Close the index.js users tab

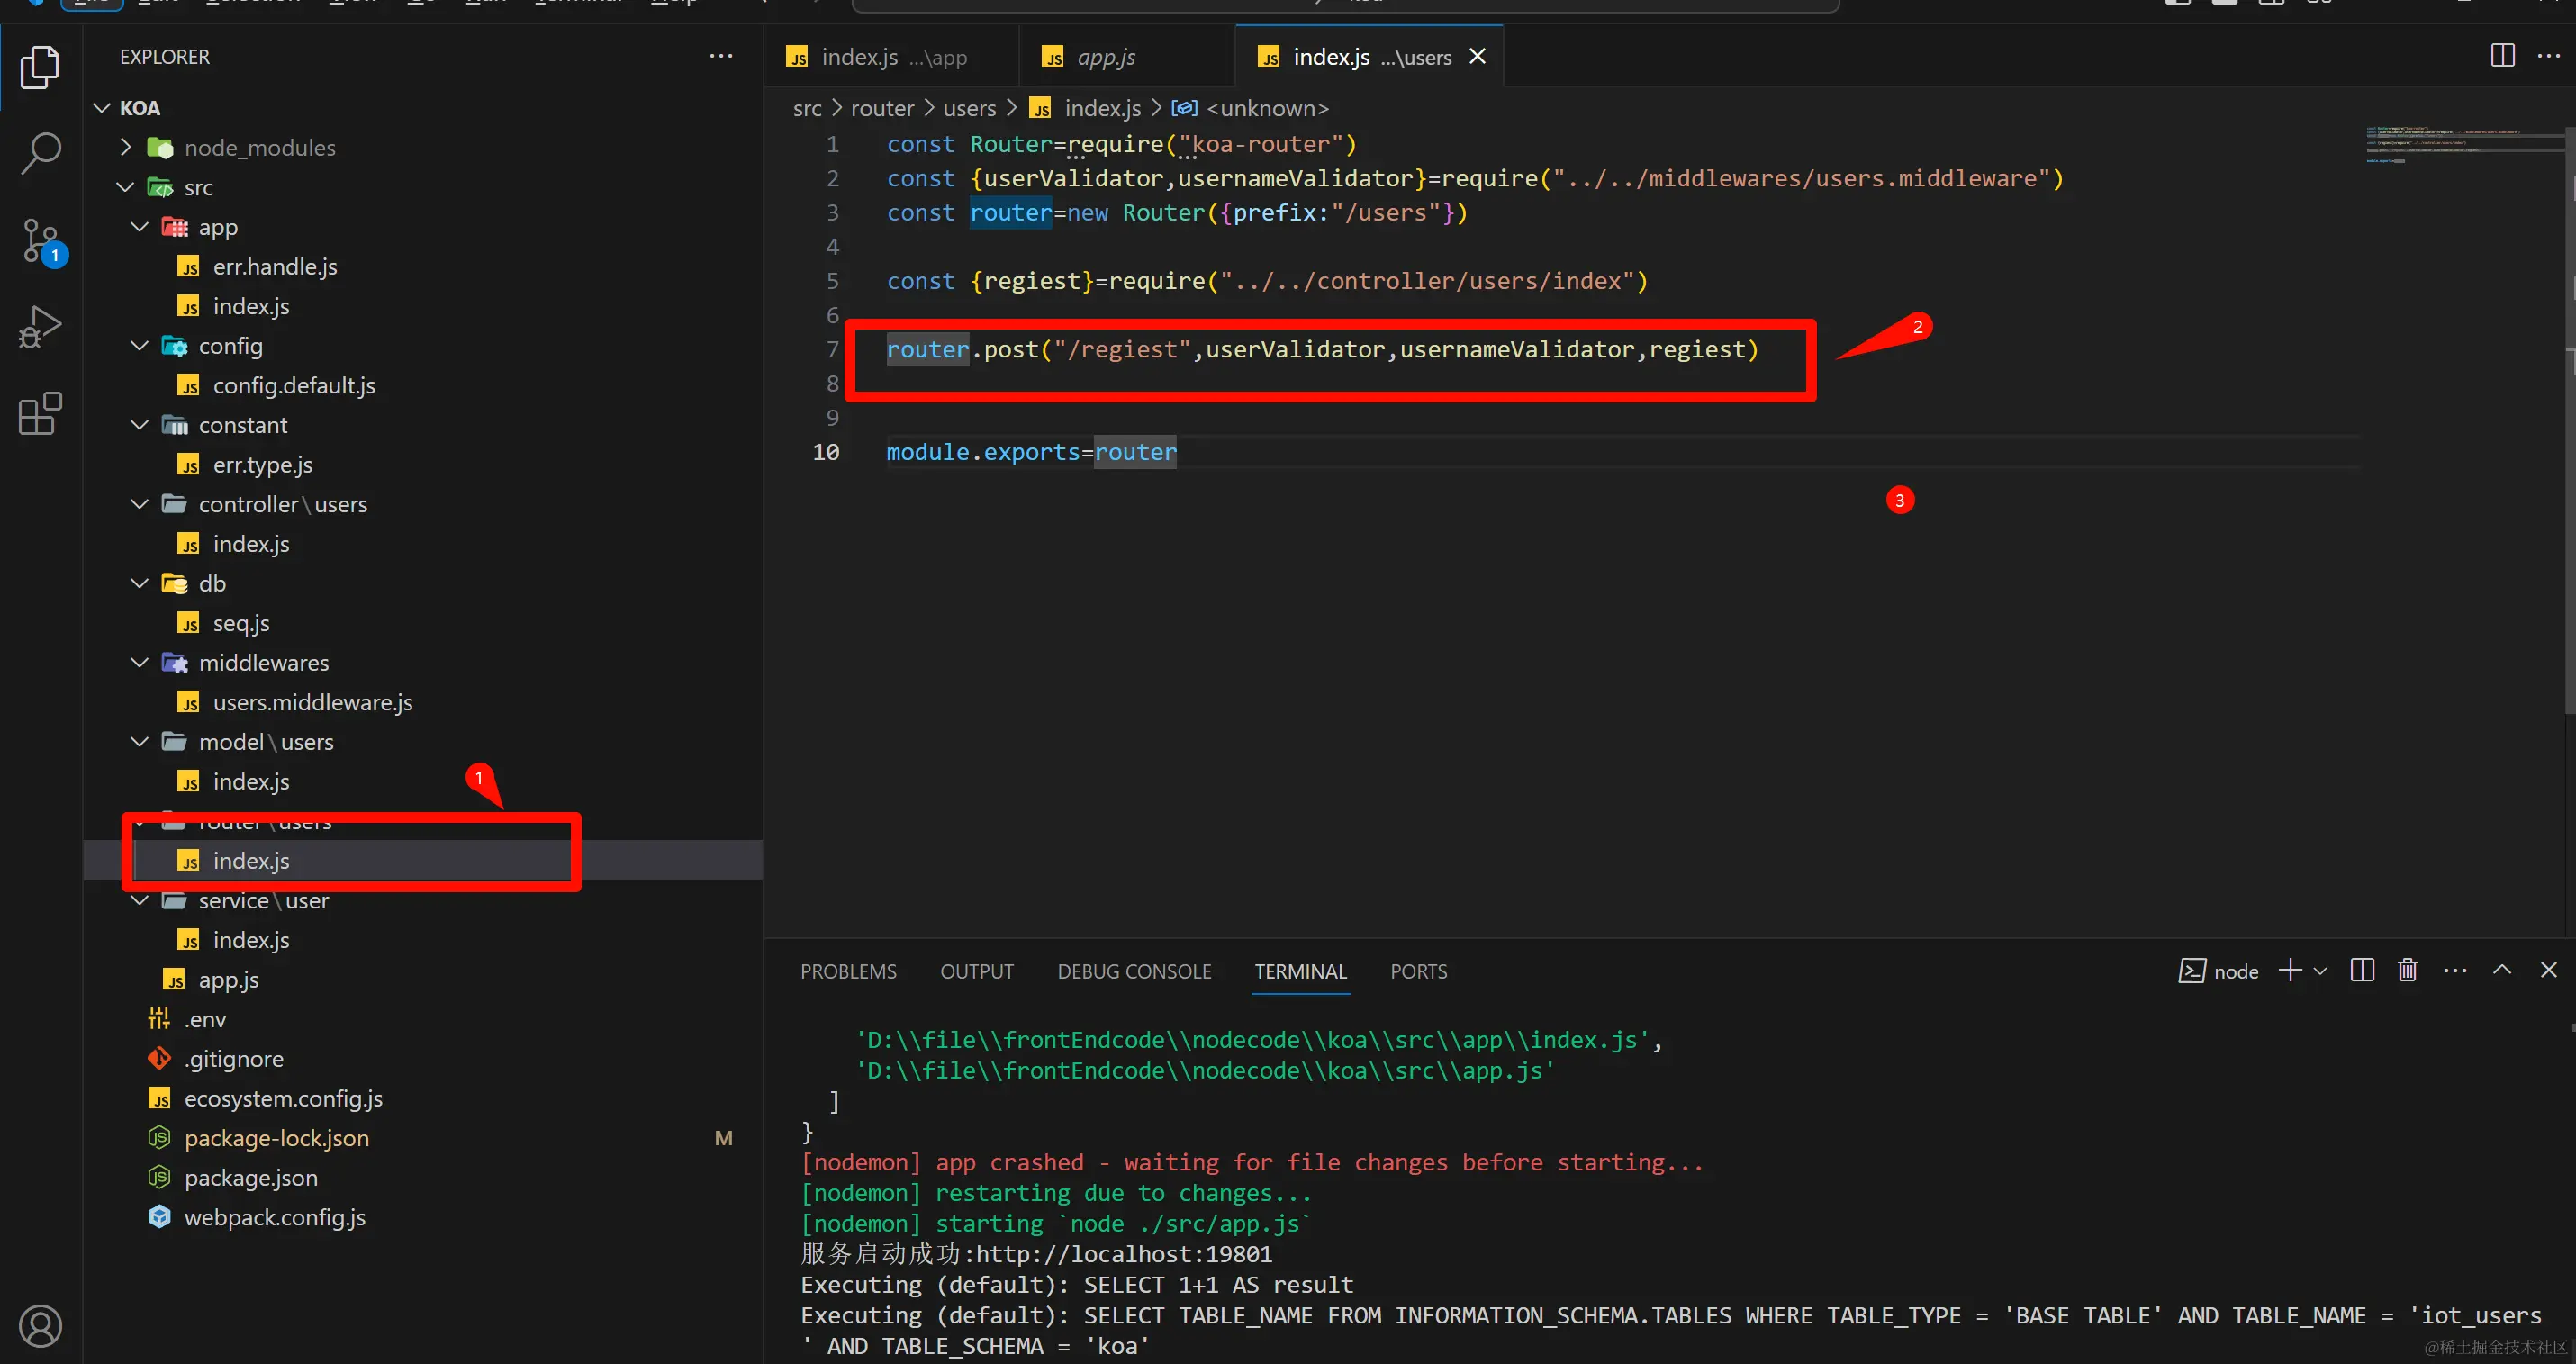click(1477, 57)
